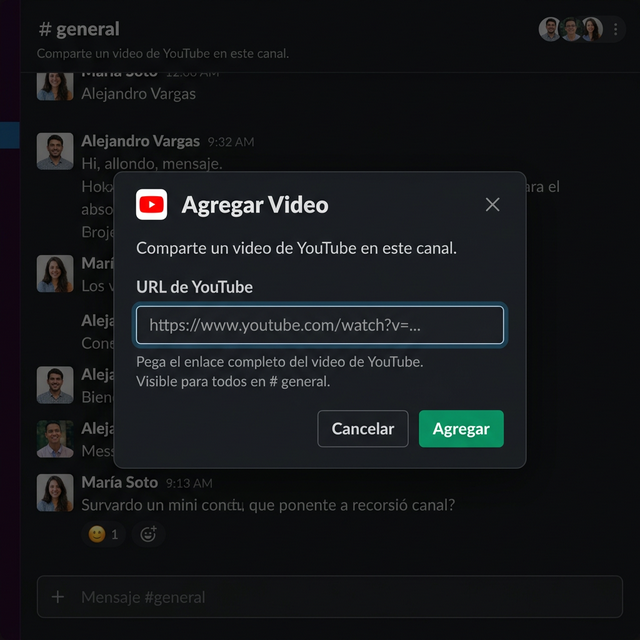Close the Agregar Video dialog

coord(492,204)
